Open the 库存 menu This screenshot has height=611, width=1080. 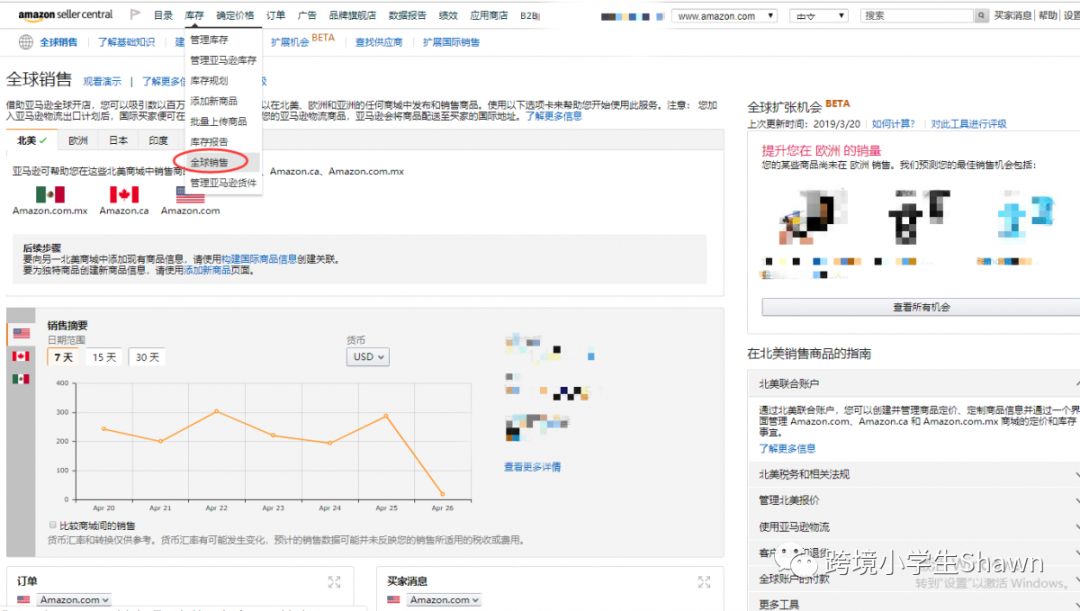(x=194, y=15)
